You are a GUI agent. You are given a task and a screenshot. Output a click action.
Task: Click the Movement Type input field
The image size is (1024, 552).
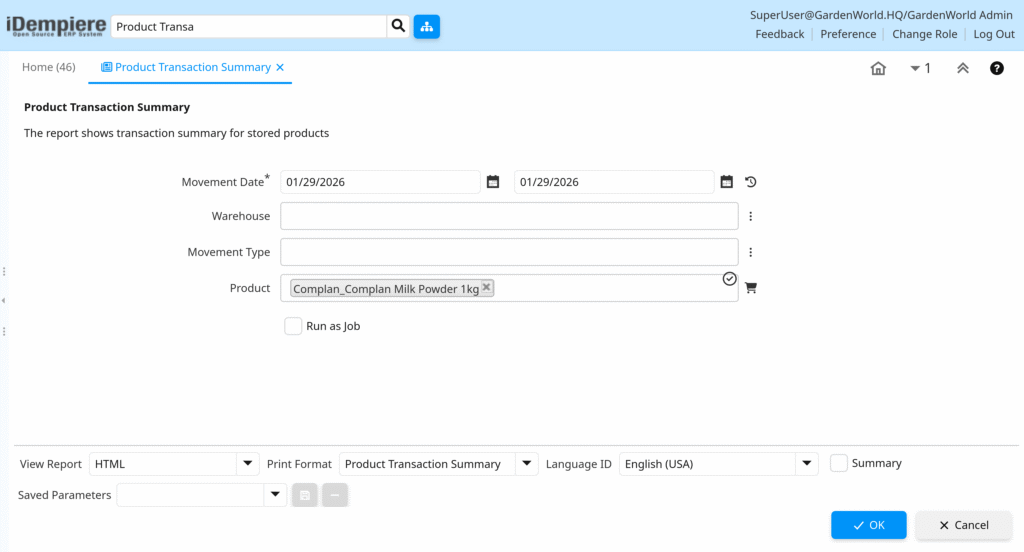[x=509, y=252]
